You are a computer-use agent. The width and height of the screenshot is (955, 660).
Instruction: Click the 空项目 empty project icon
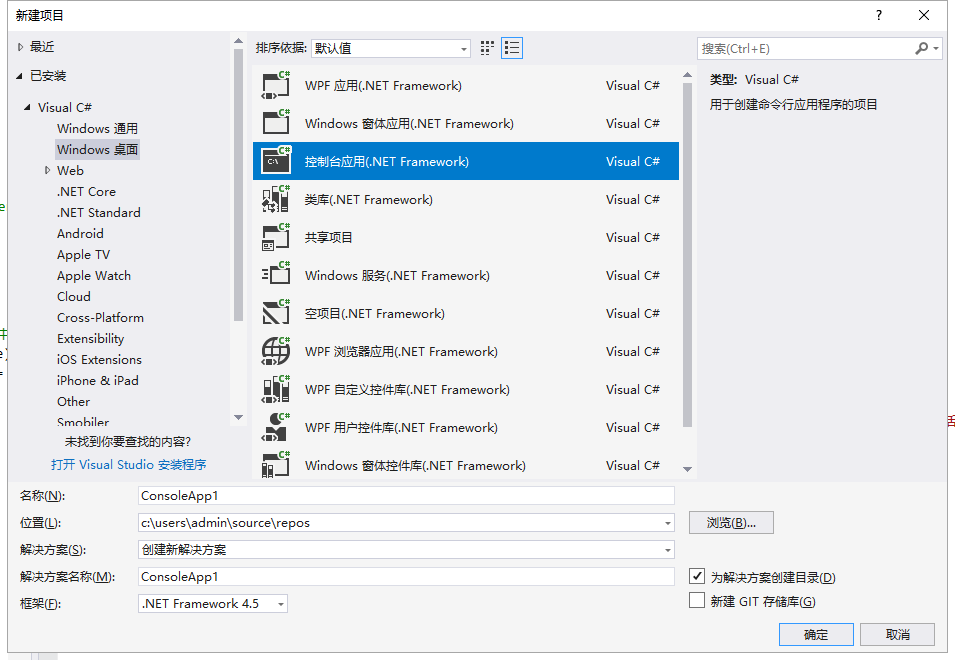pos(275,313)
